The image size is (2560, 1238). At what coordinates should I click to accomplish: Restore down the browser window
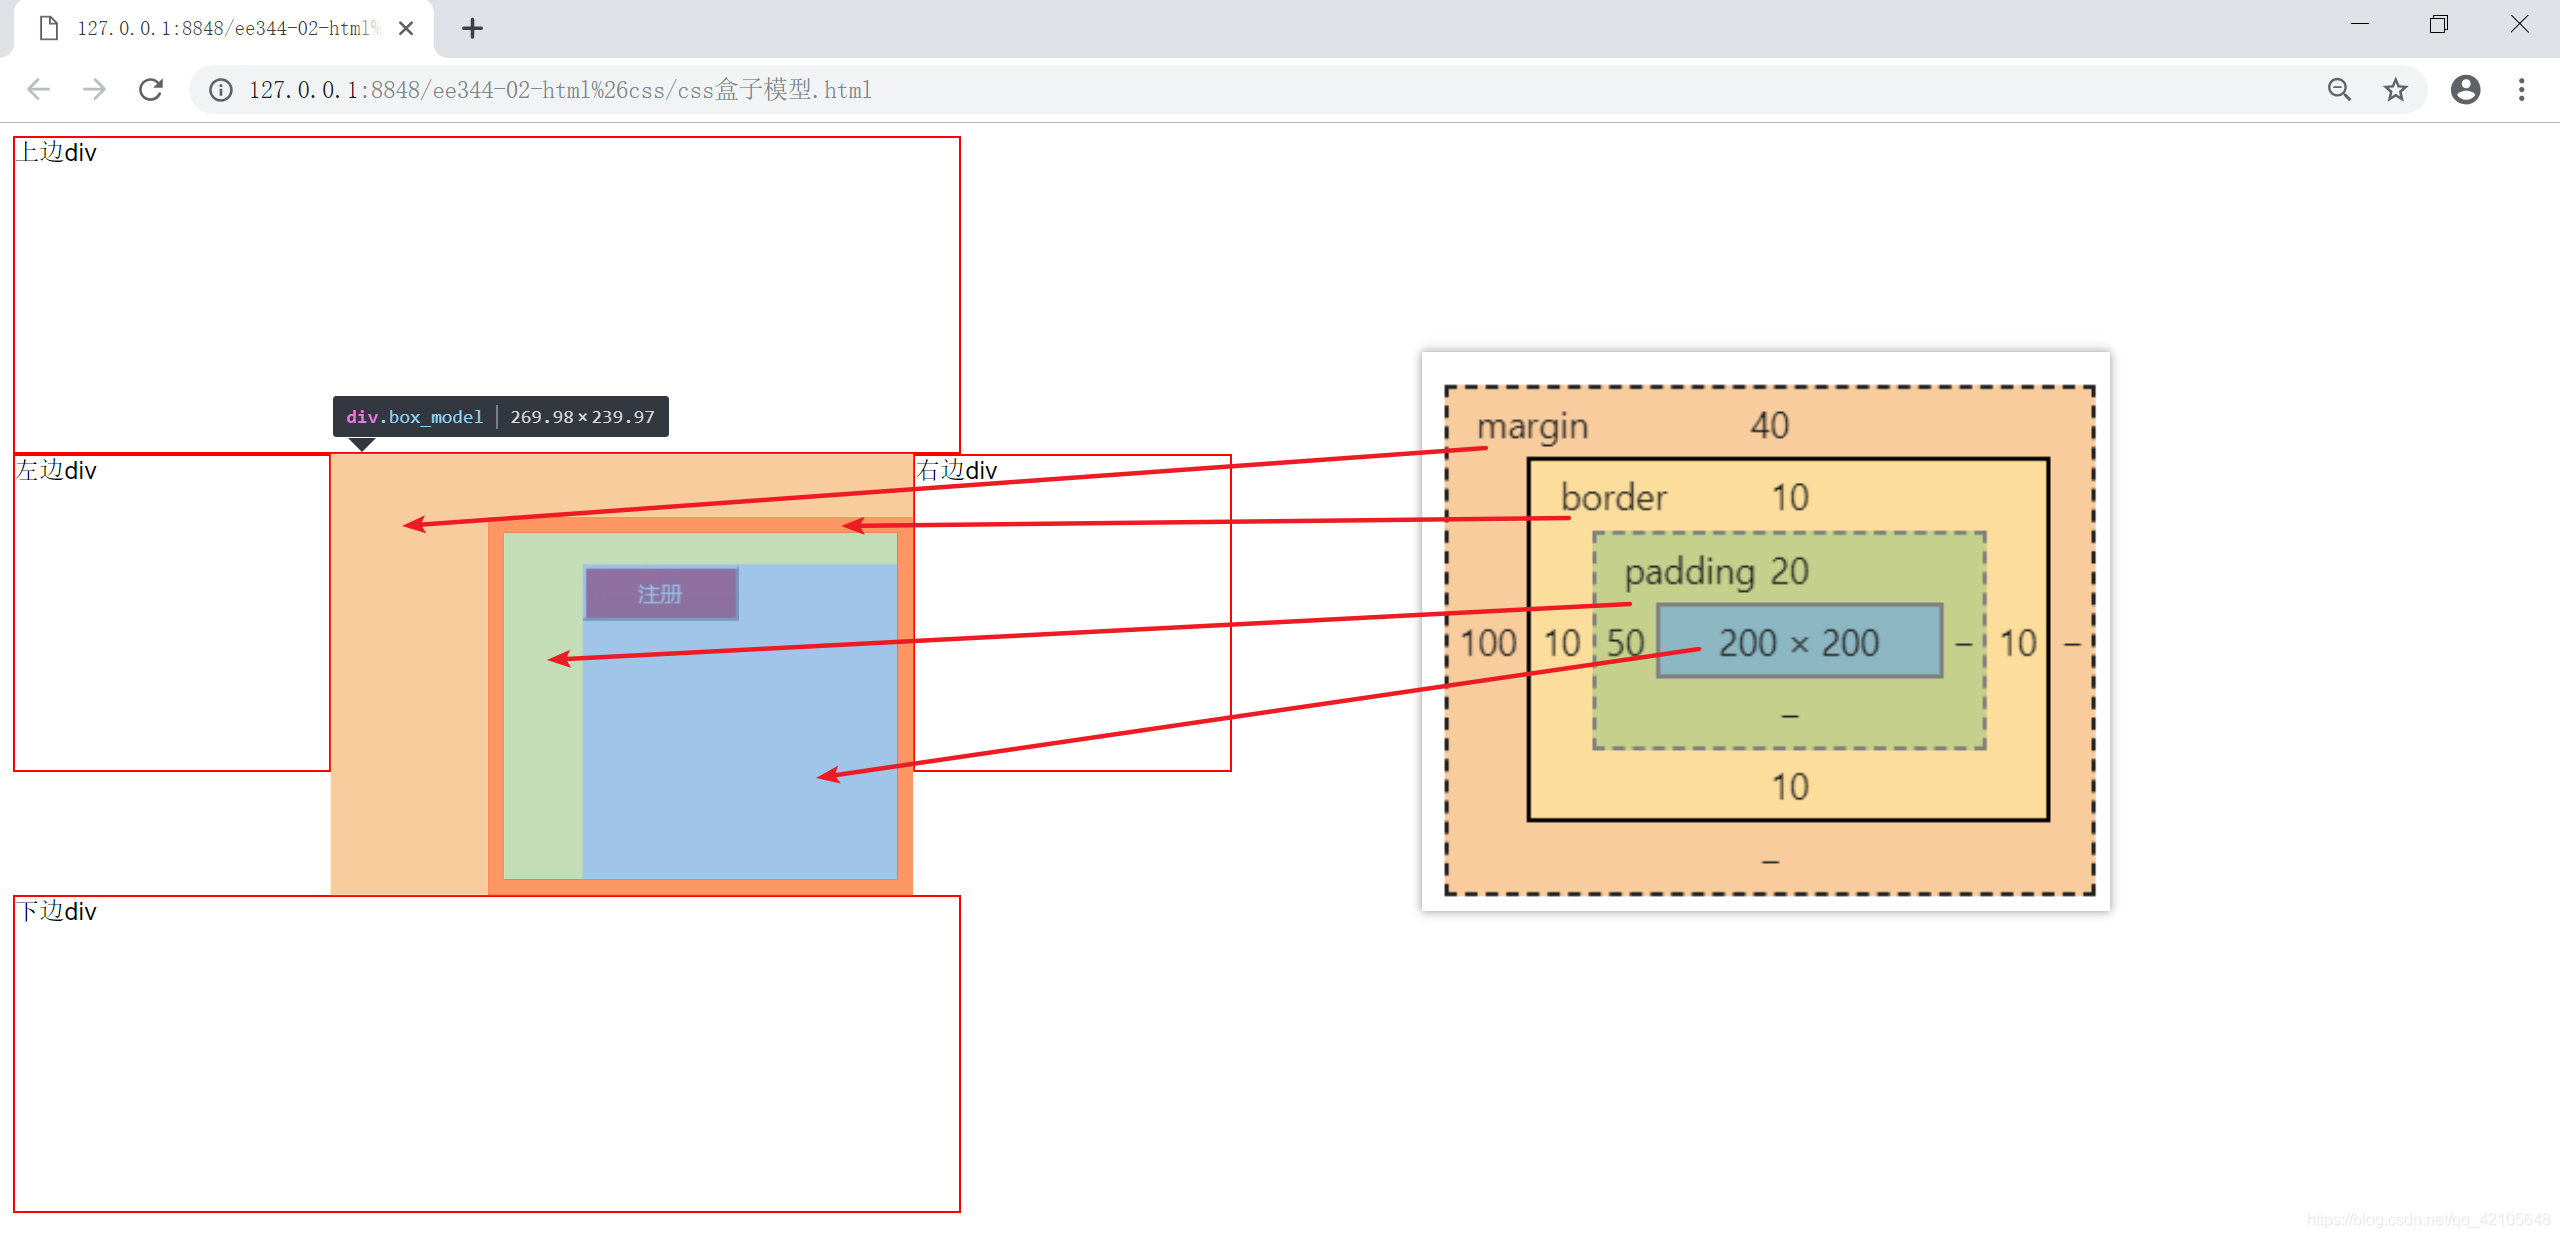click(2439, 24)
